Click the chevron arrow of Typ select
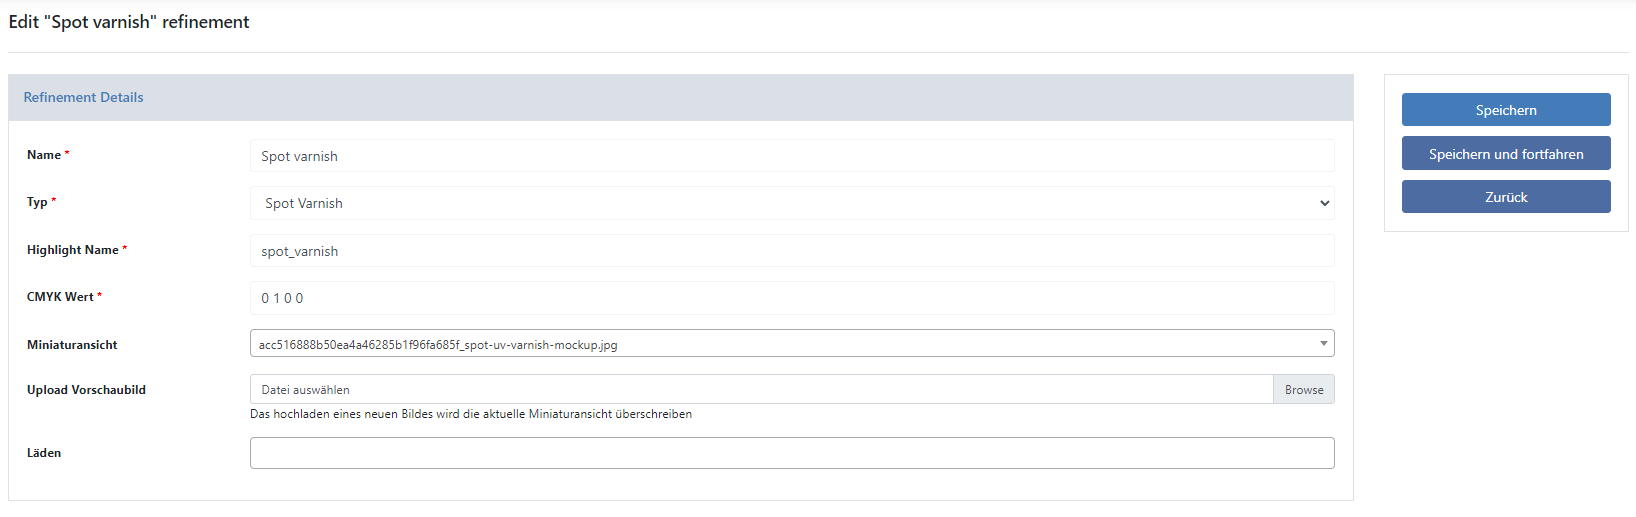The width and height of the screenshot is (1636, 517). 1324,203
